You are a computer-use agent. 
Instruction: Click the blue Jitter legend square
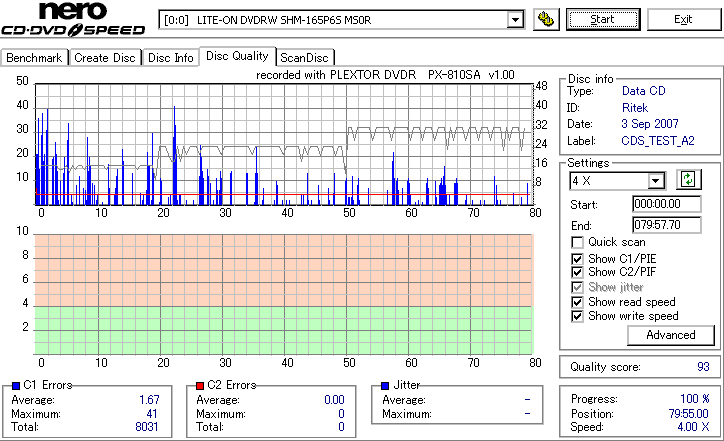point(385,385)
